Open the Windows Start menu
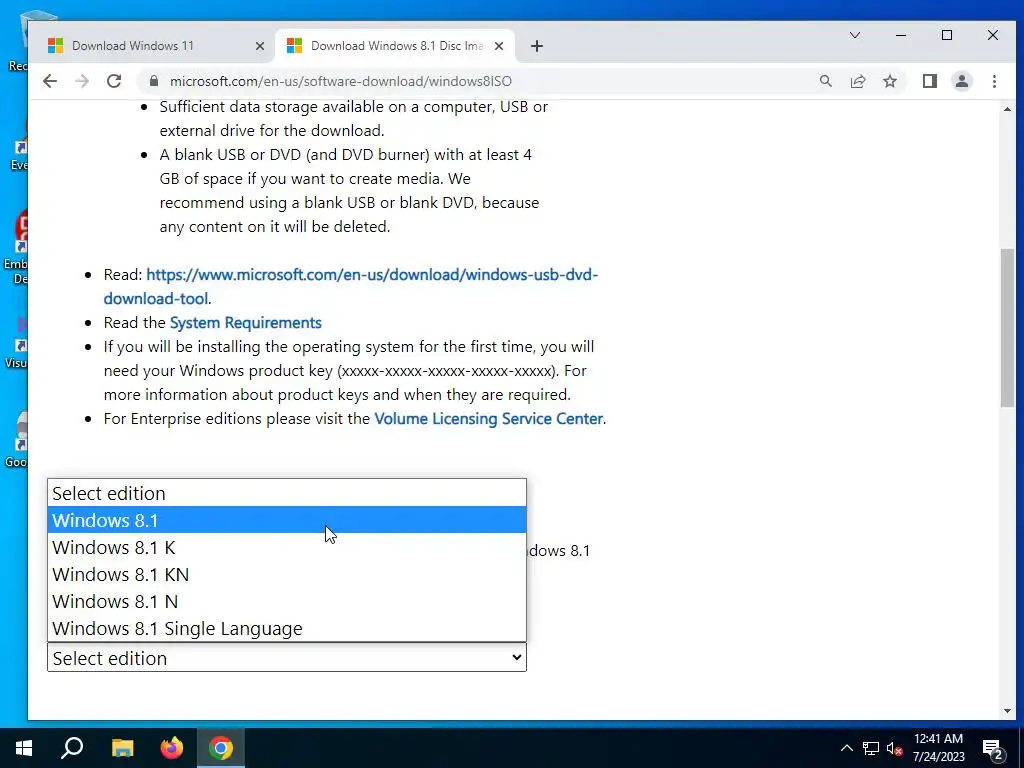Image resolution: width=1024 pixels, height=768 pixels. [x=24, y=748]
